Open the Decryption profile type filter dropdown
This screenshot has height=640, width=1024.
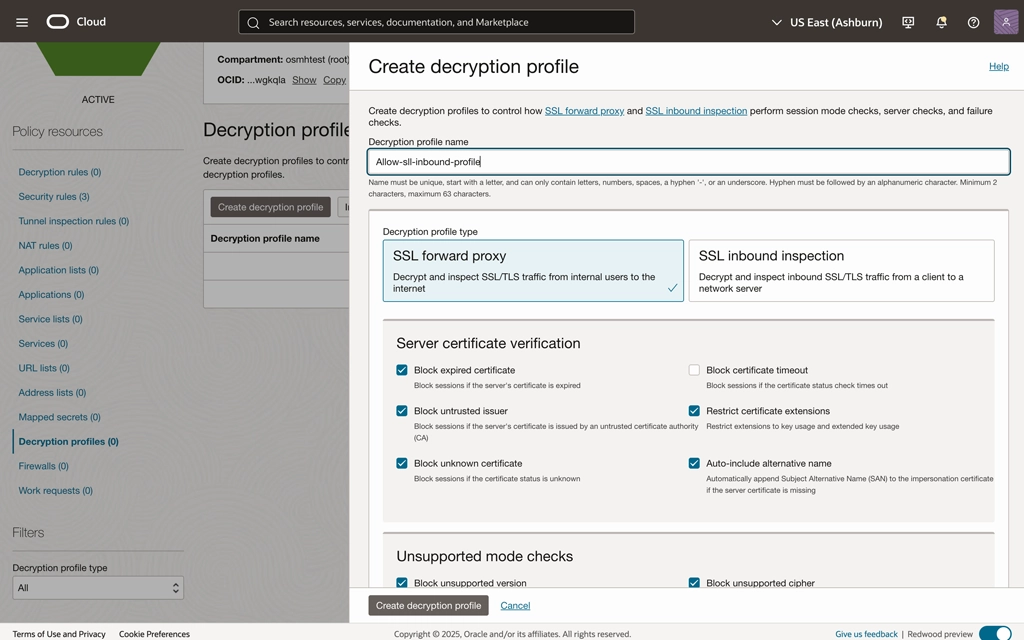97,588
